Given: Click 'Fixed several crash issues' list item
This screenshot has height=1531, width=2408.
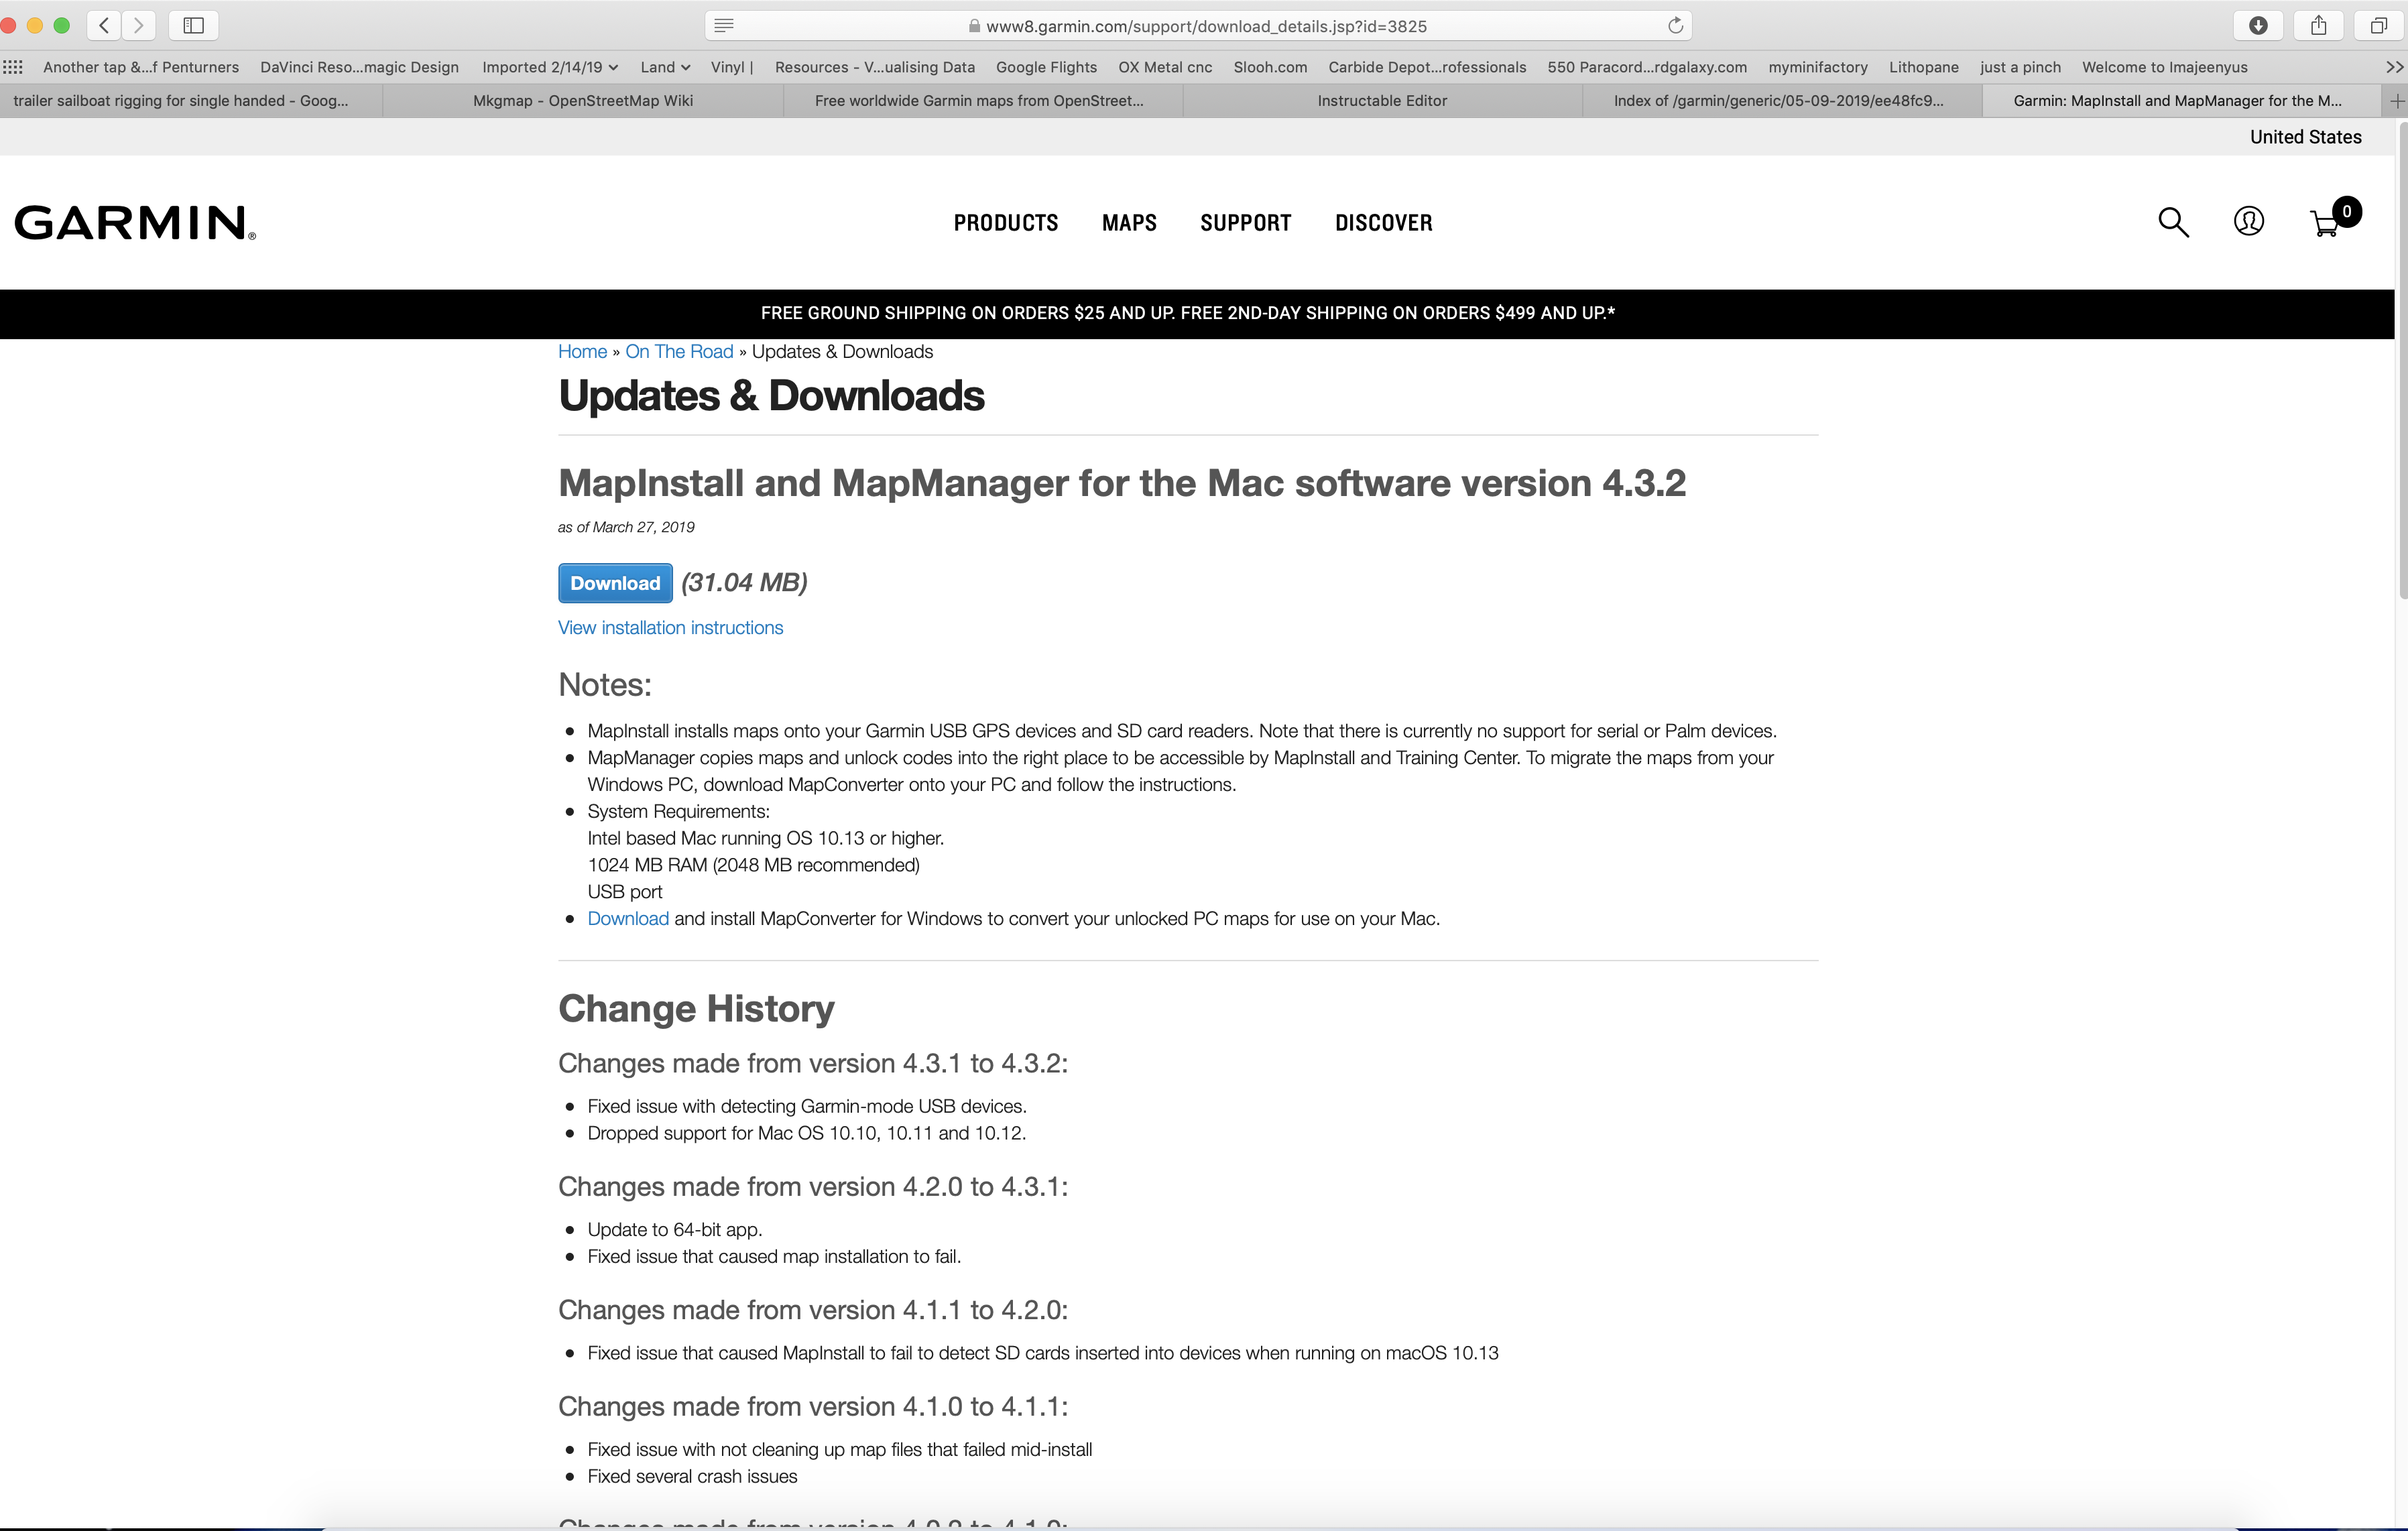Looking at the screenshot, I should coord(692,1477).
